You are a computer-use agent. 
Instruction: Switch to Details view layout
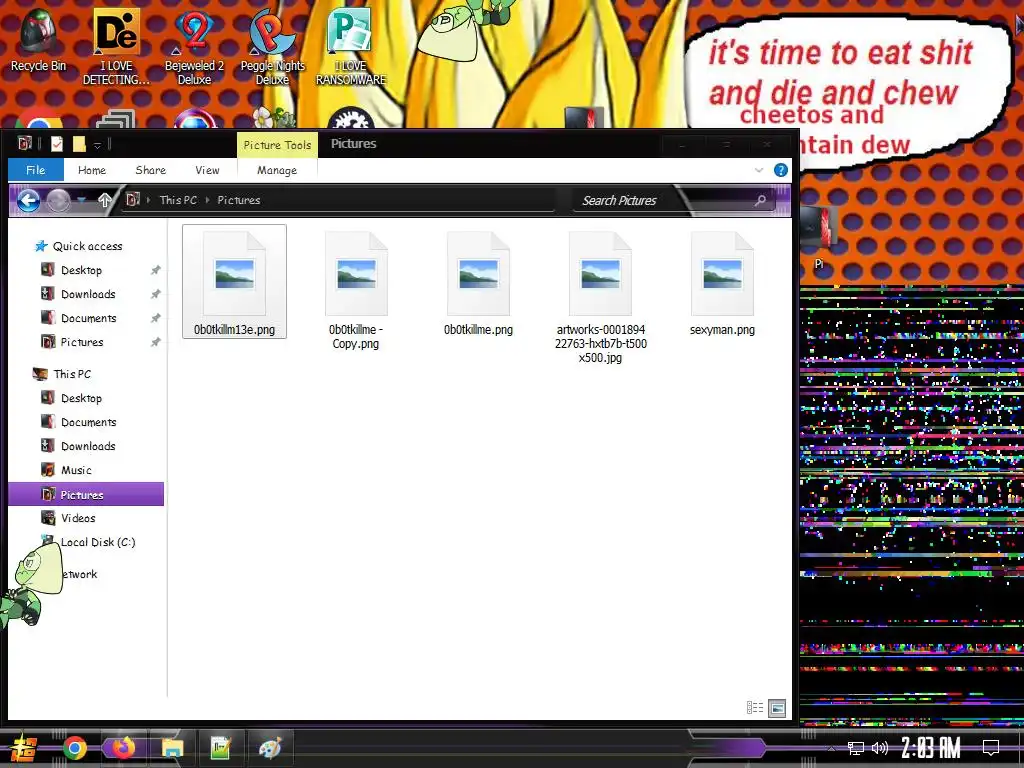click(x=755, y=708)
